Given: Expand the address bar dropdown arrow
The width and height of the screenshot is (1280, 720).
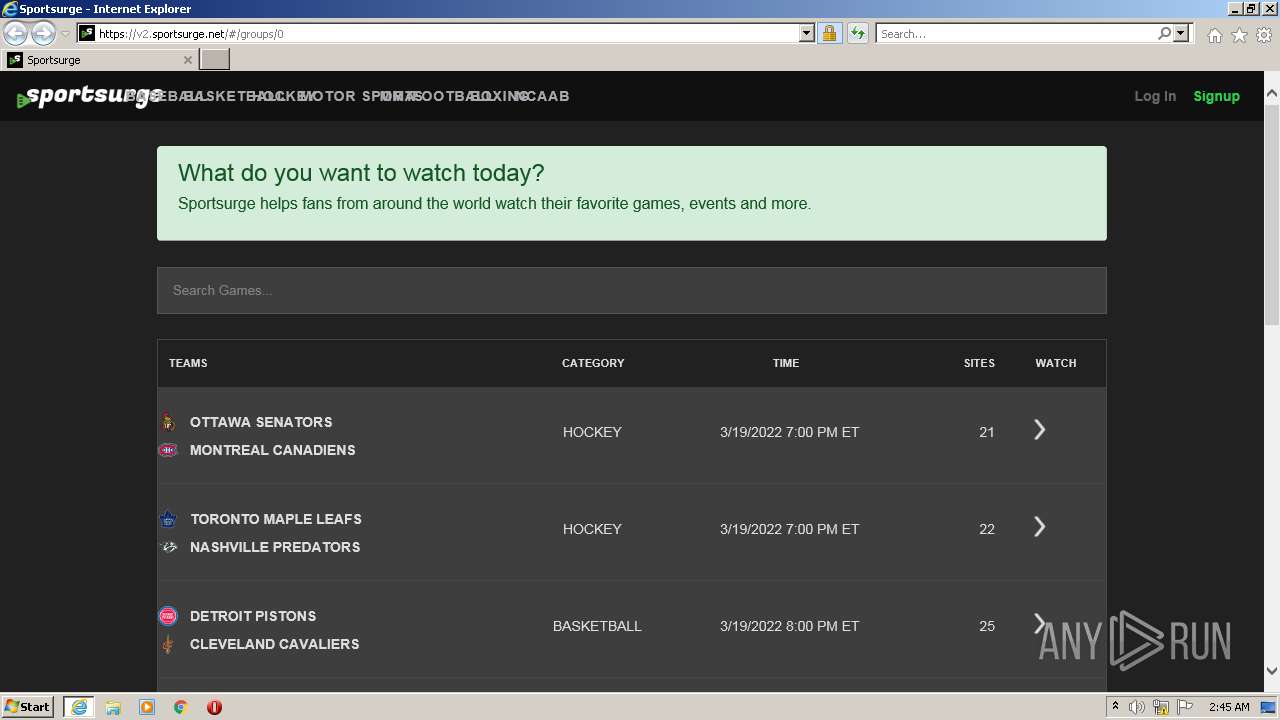Looking at the screenshot, I should pos(807,33).
